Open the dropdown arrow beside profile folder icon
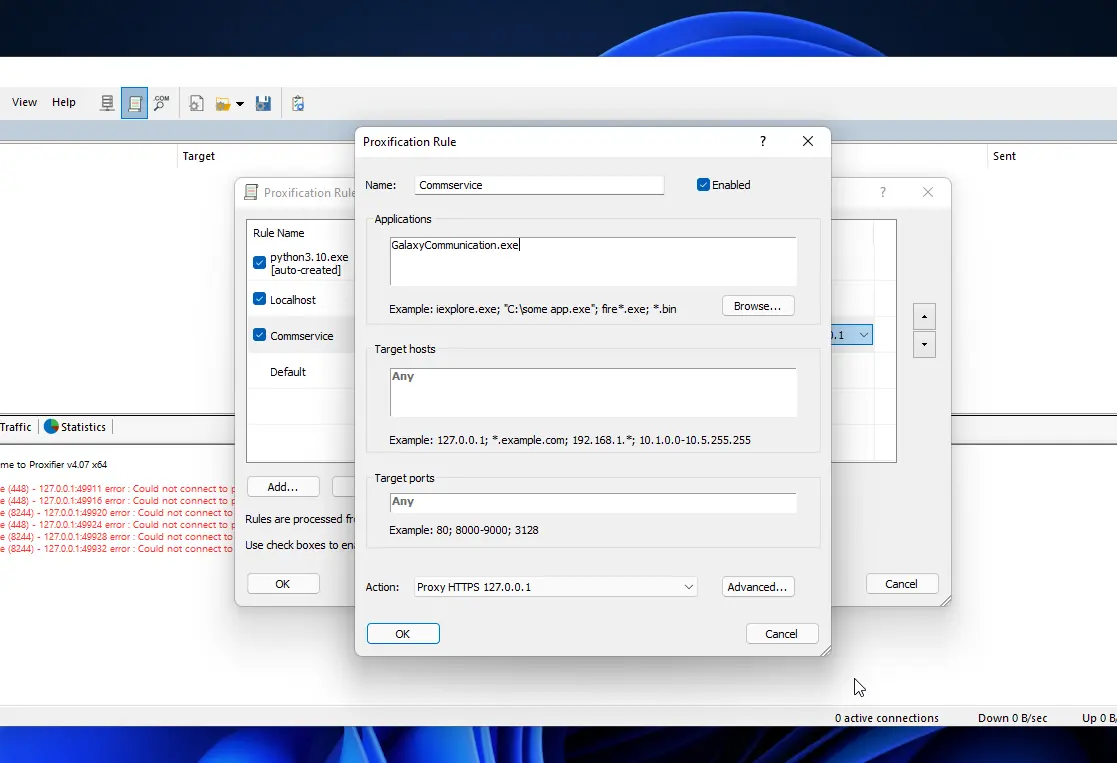This screenshot has width=1117, height=763. [x=240, y=104]
